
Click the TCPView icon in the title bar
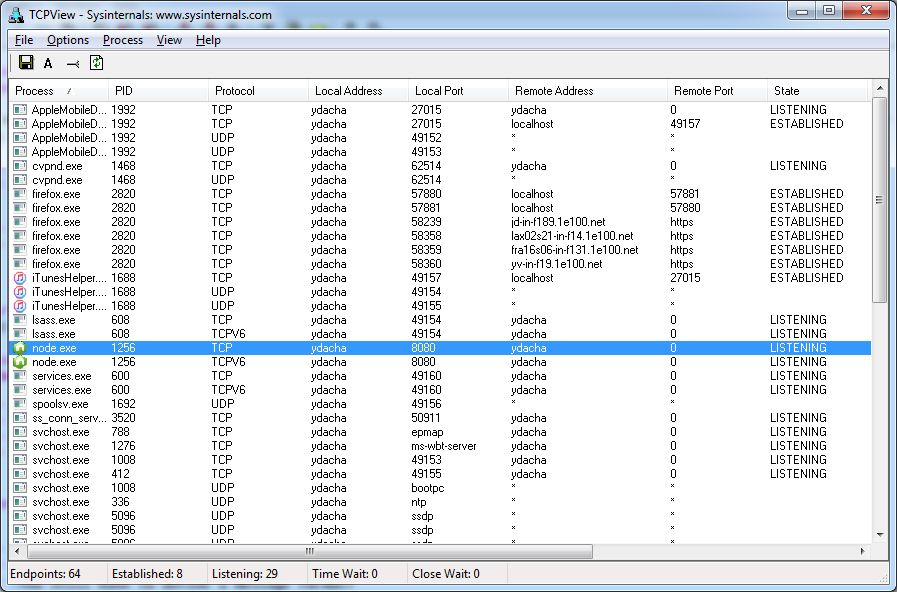16,15
